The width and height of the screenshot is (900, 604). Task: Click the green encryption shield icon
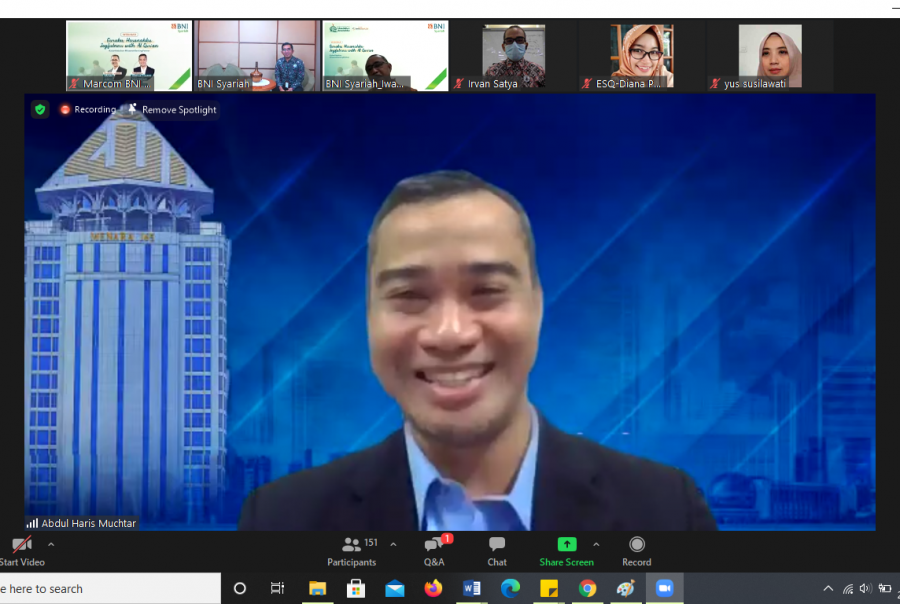click(x=40, y=110)
